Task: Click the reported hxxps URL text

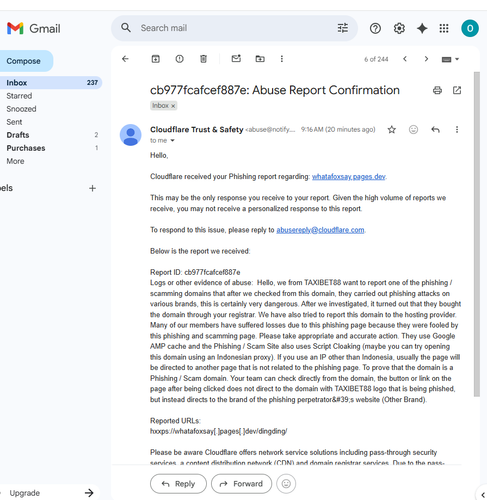Action: (x=219, y=431)
